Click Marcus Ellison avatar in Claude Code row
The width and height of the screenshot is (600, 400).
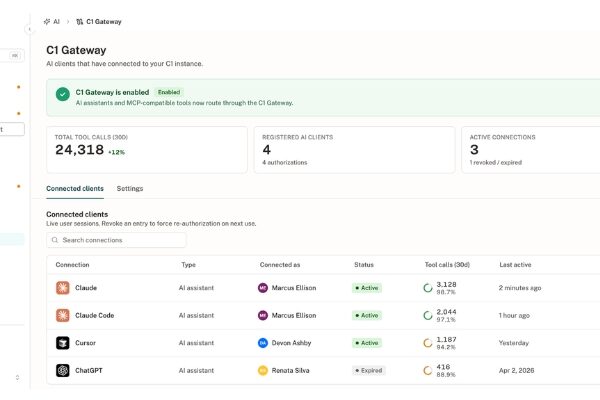(263, 315)
